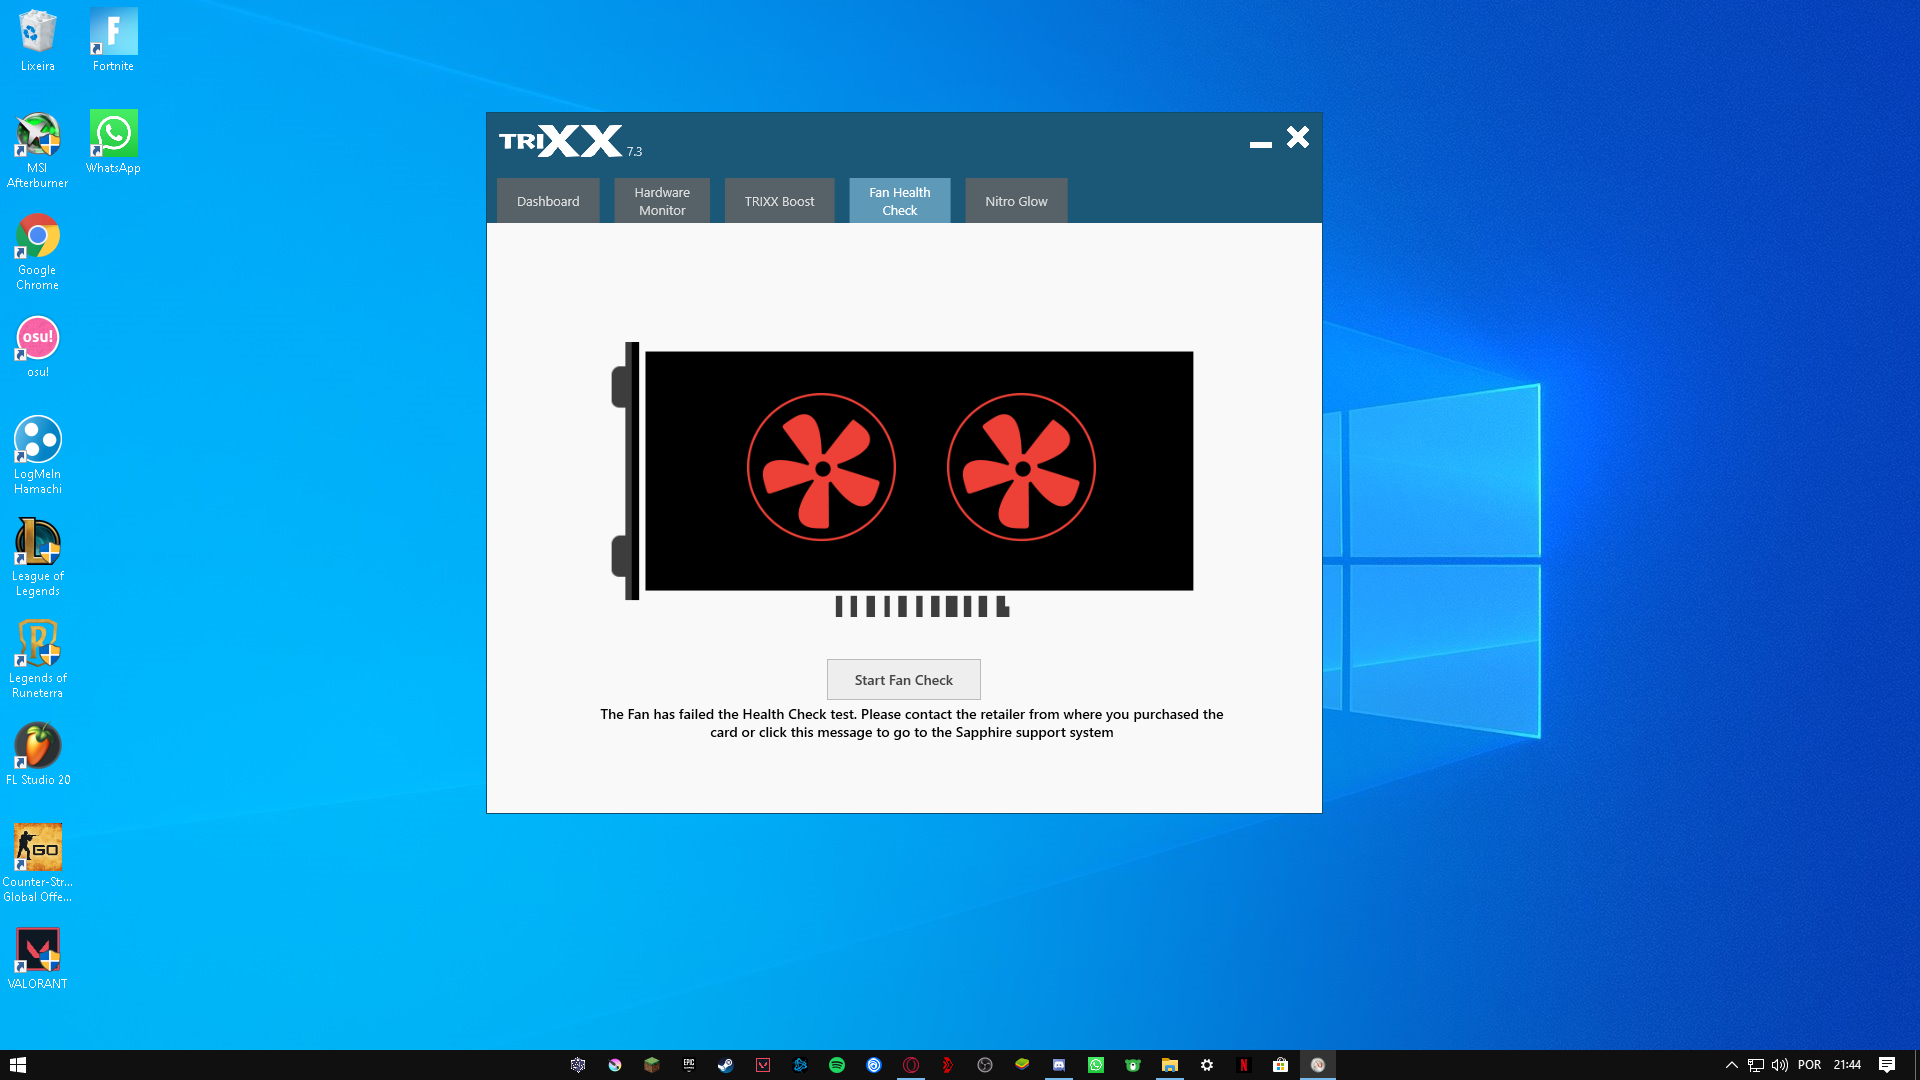Select the VALORANT desktop shortcut
Screen dimensions: 1920x1080
pyautogui.click(x=38, y=959)
